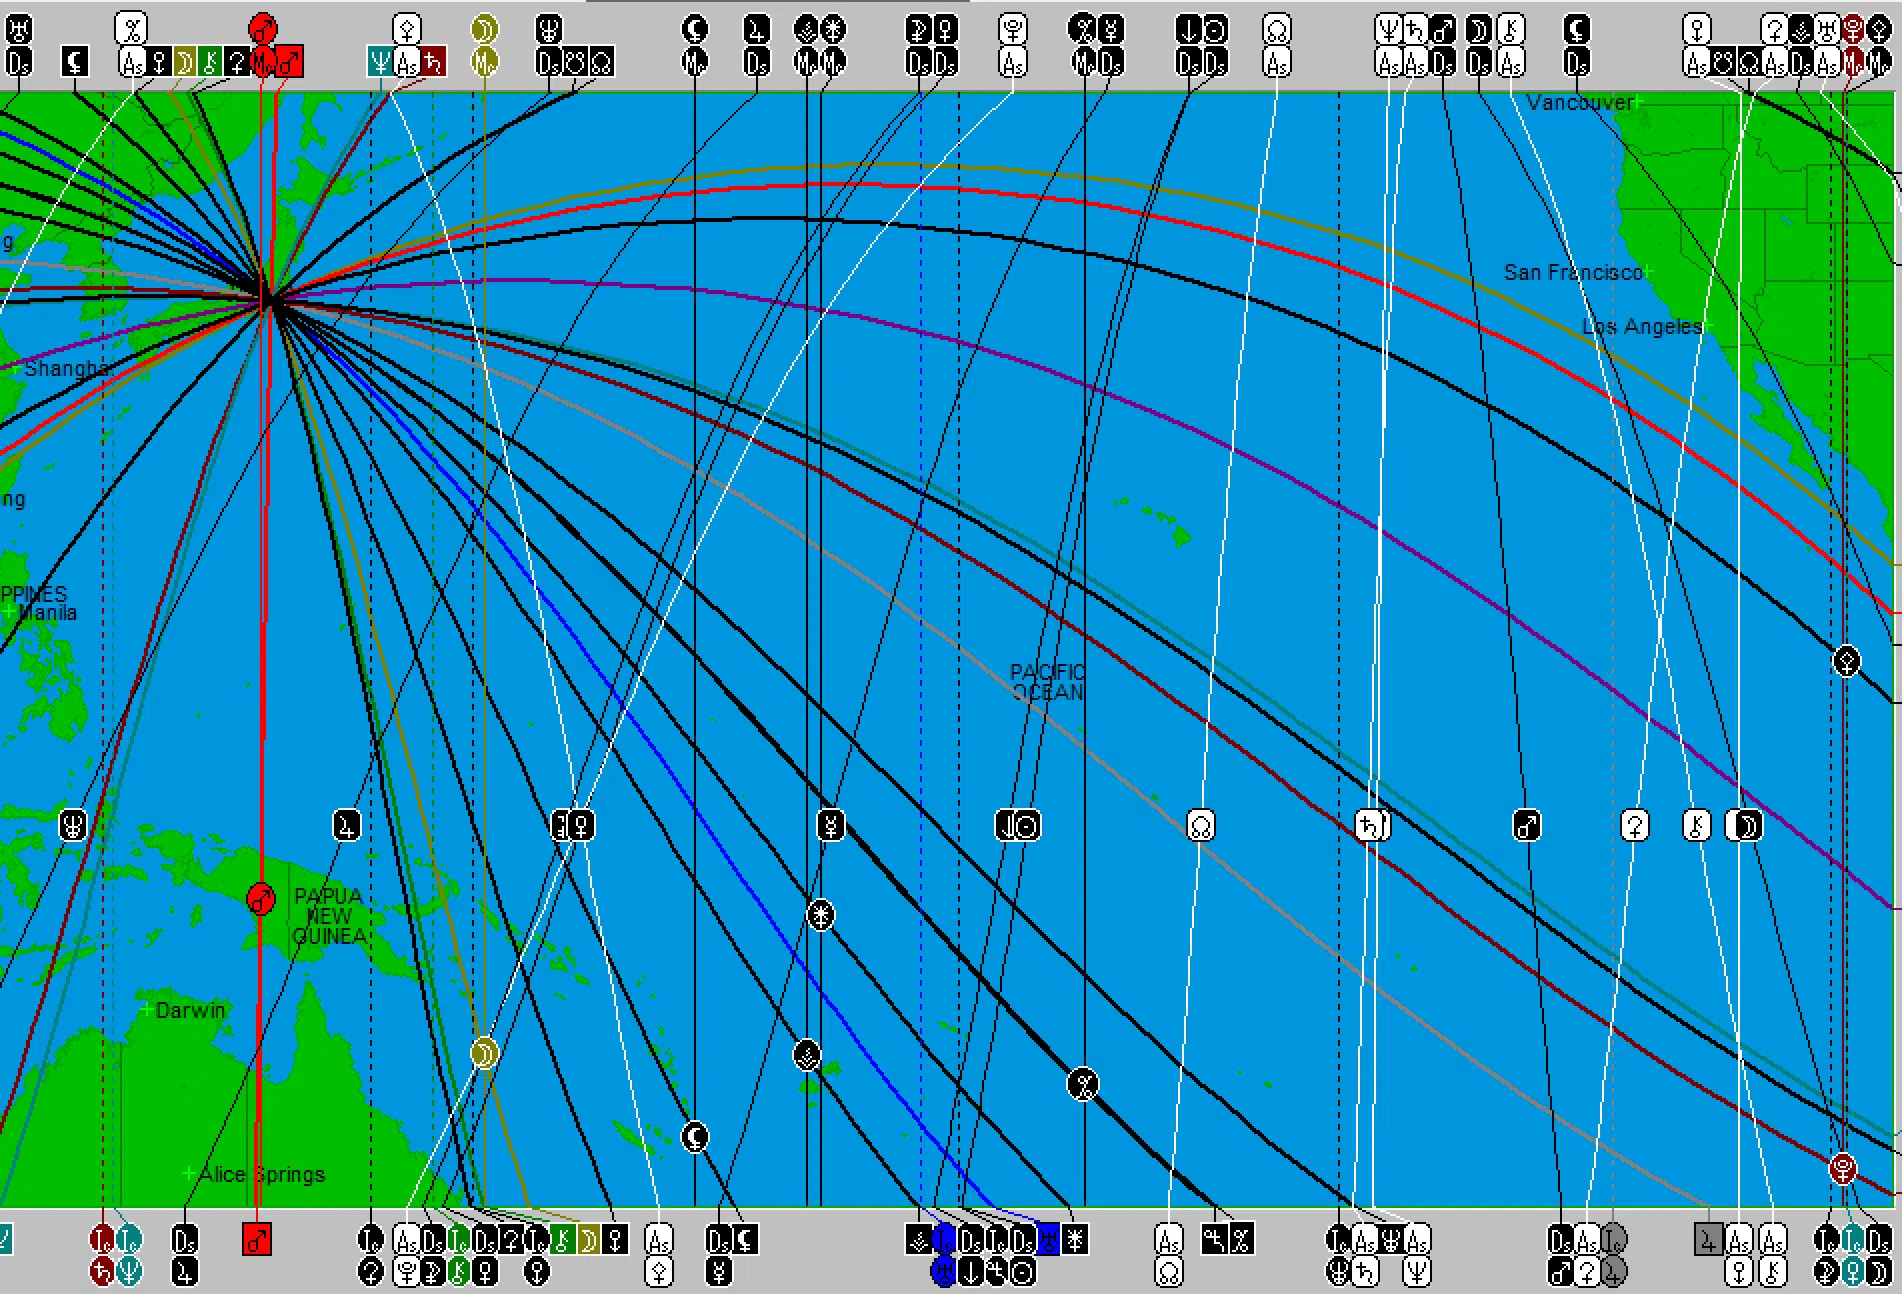Click the Black Moon Lilith circle on map
The image size is (1902, 1294).
tap(695, 1137)
